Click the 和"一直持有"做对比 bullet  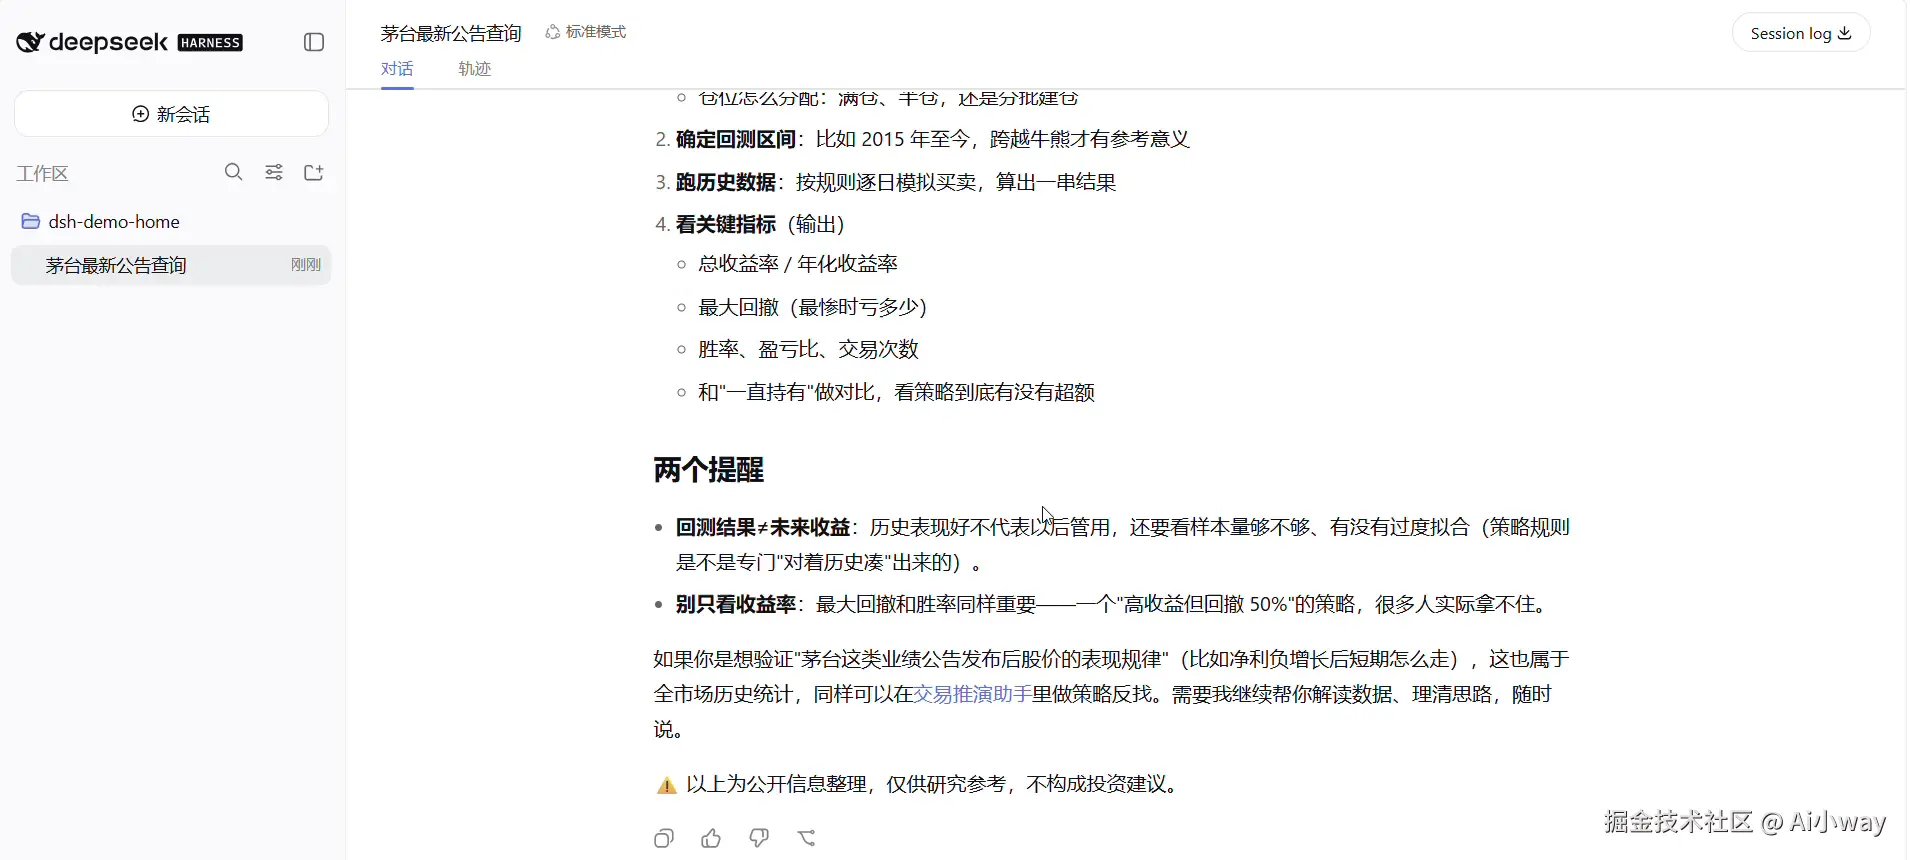tap(896, 392)
